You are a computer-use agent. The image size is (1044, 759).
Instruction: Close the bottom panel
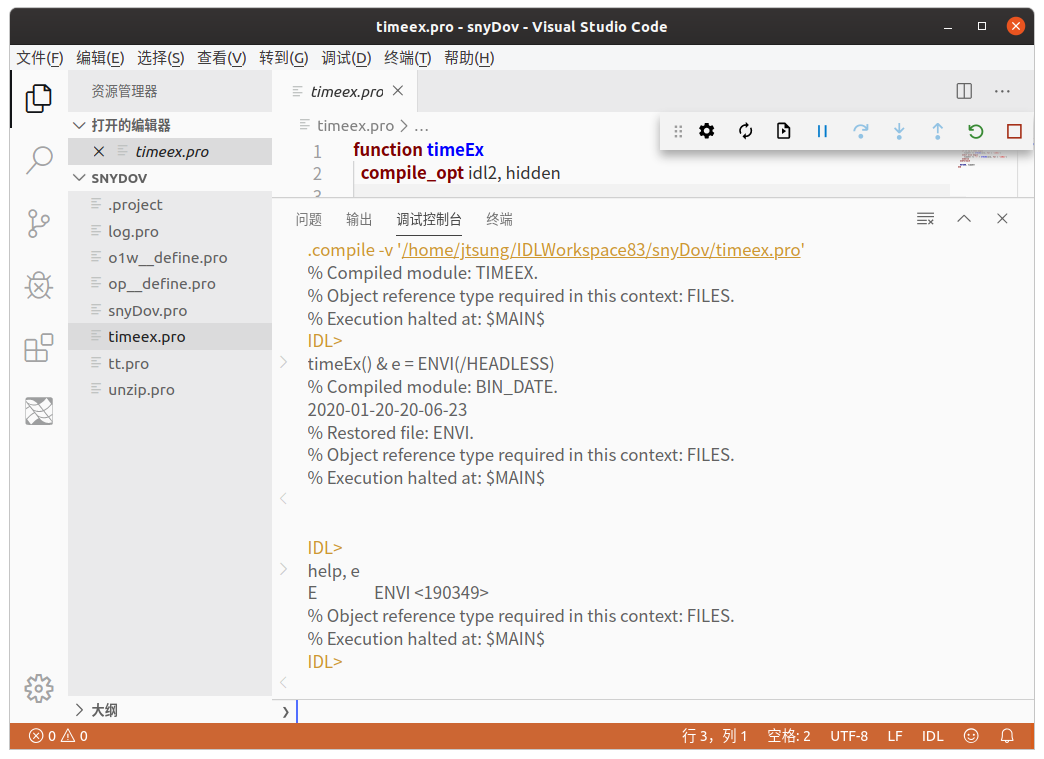click(x=1002, y=218)
